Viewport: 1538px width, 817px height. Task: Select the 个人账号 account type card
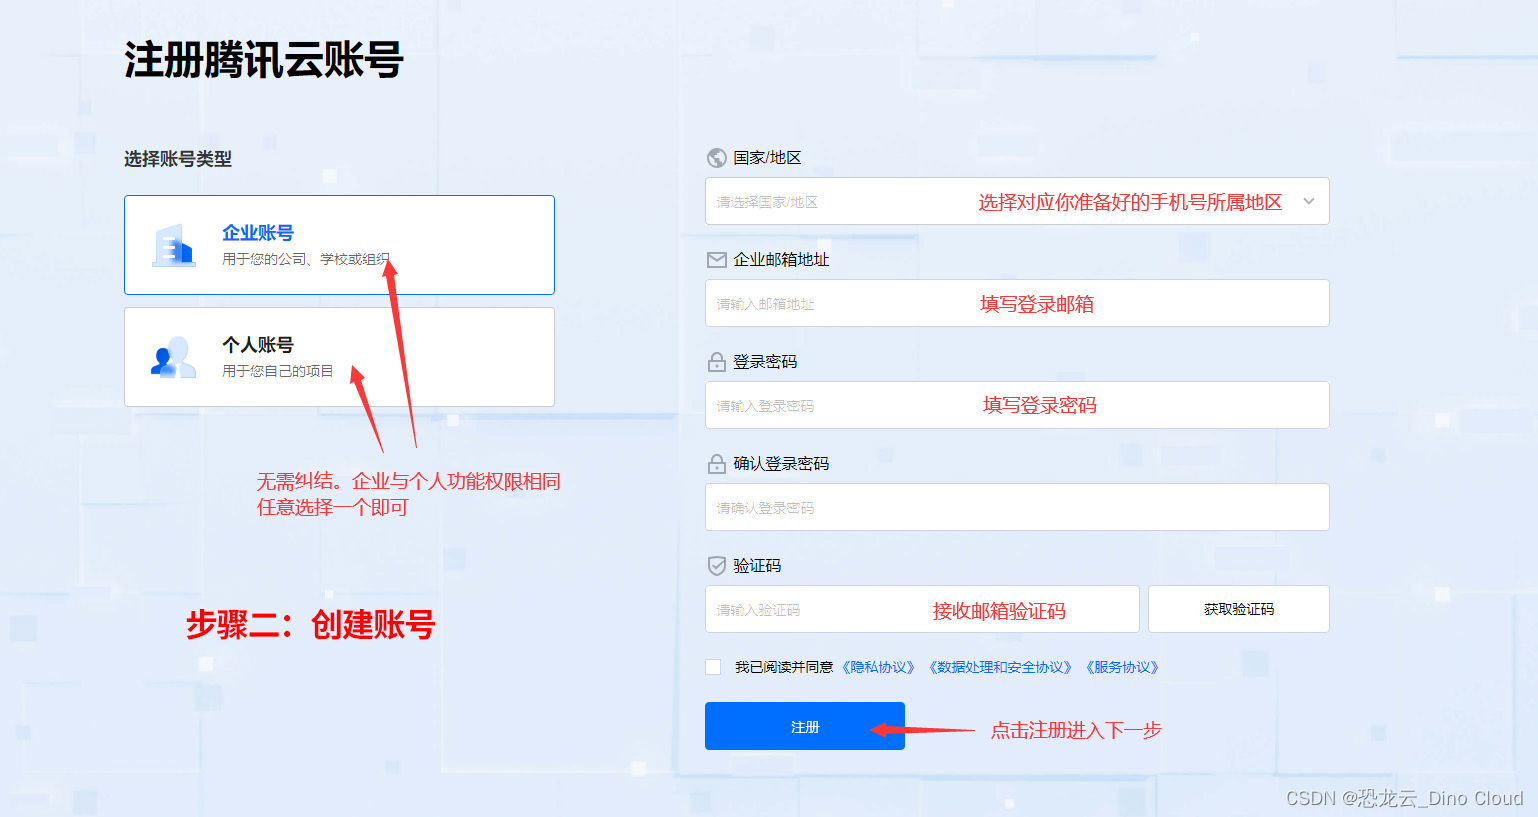pyautogui.click(x=339, y=357)
